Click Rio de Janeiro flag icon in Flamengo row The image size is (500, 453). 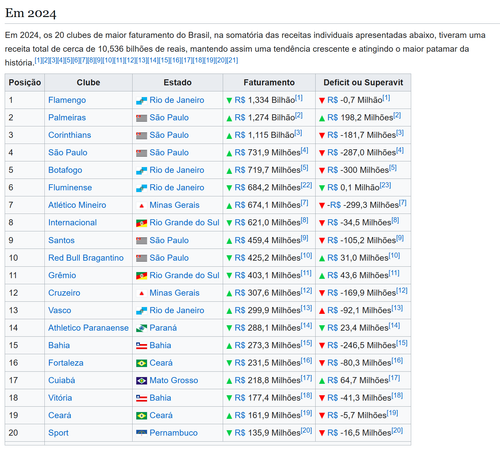click(141, 101)
